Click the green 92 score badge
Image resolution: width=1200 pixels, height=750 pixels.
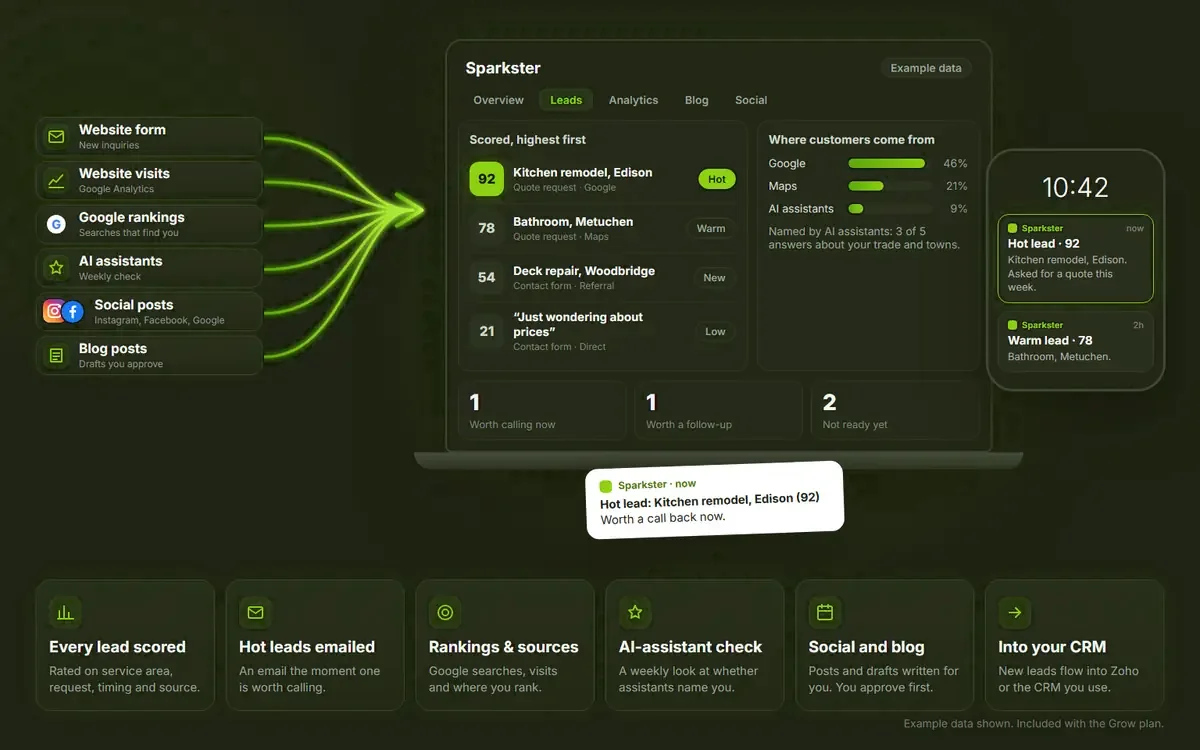pos(487,179)
